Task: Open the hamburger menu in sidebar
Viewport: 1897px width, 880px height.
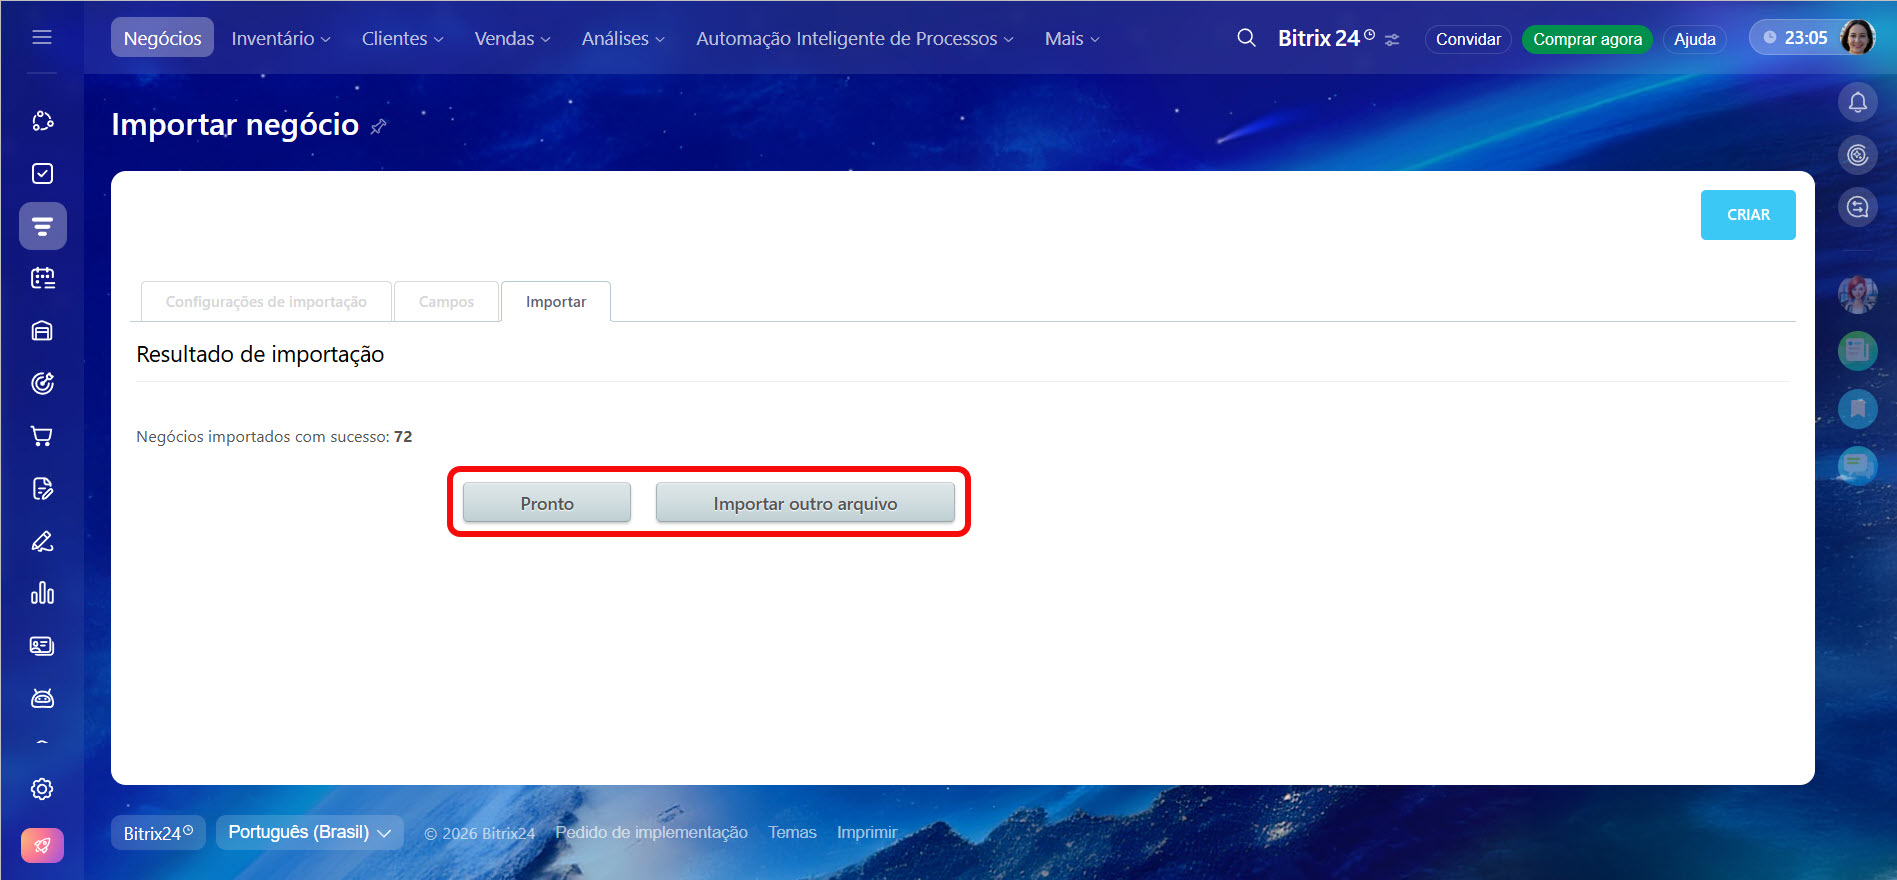Action: pyautogui.click(x=42, y=37)
